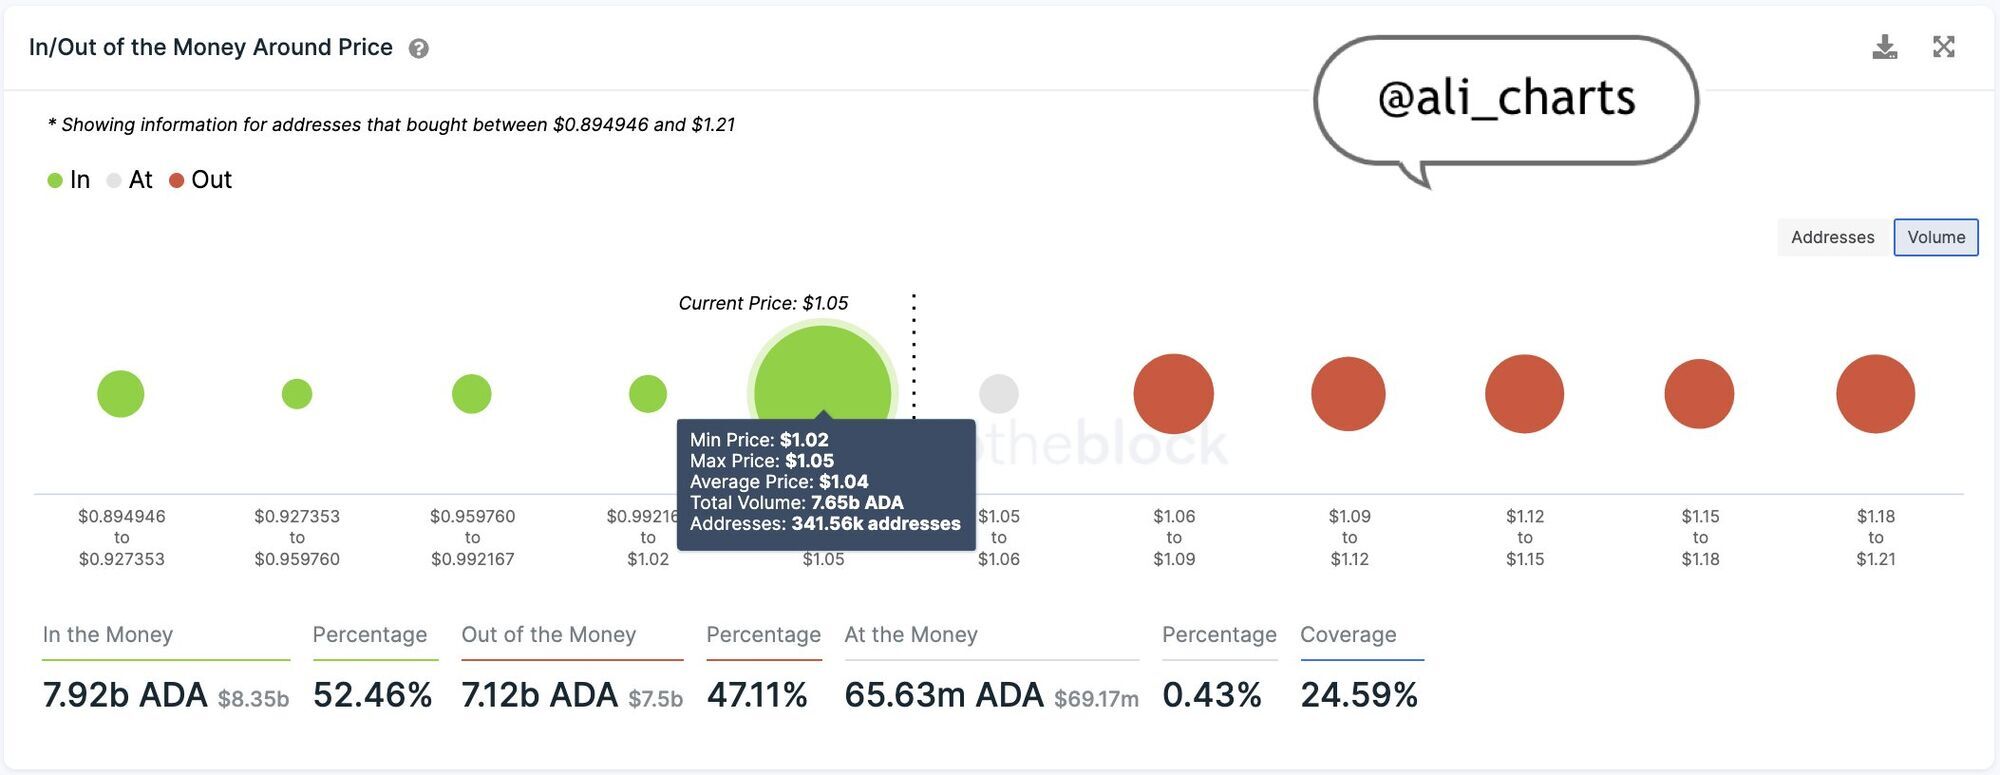Click the red bubble for $1.12 to $1.15

pos(1524,394)
